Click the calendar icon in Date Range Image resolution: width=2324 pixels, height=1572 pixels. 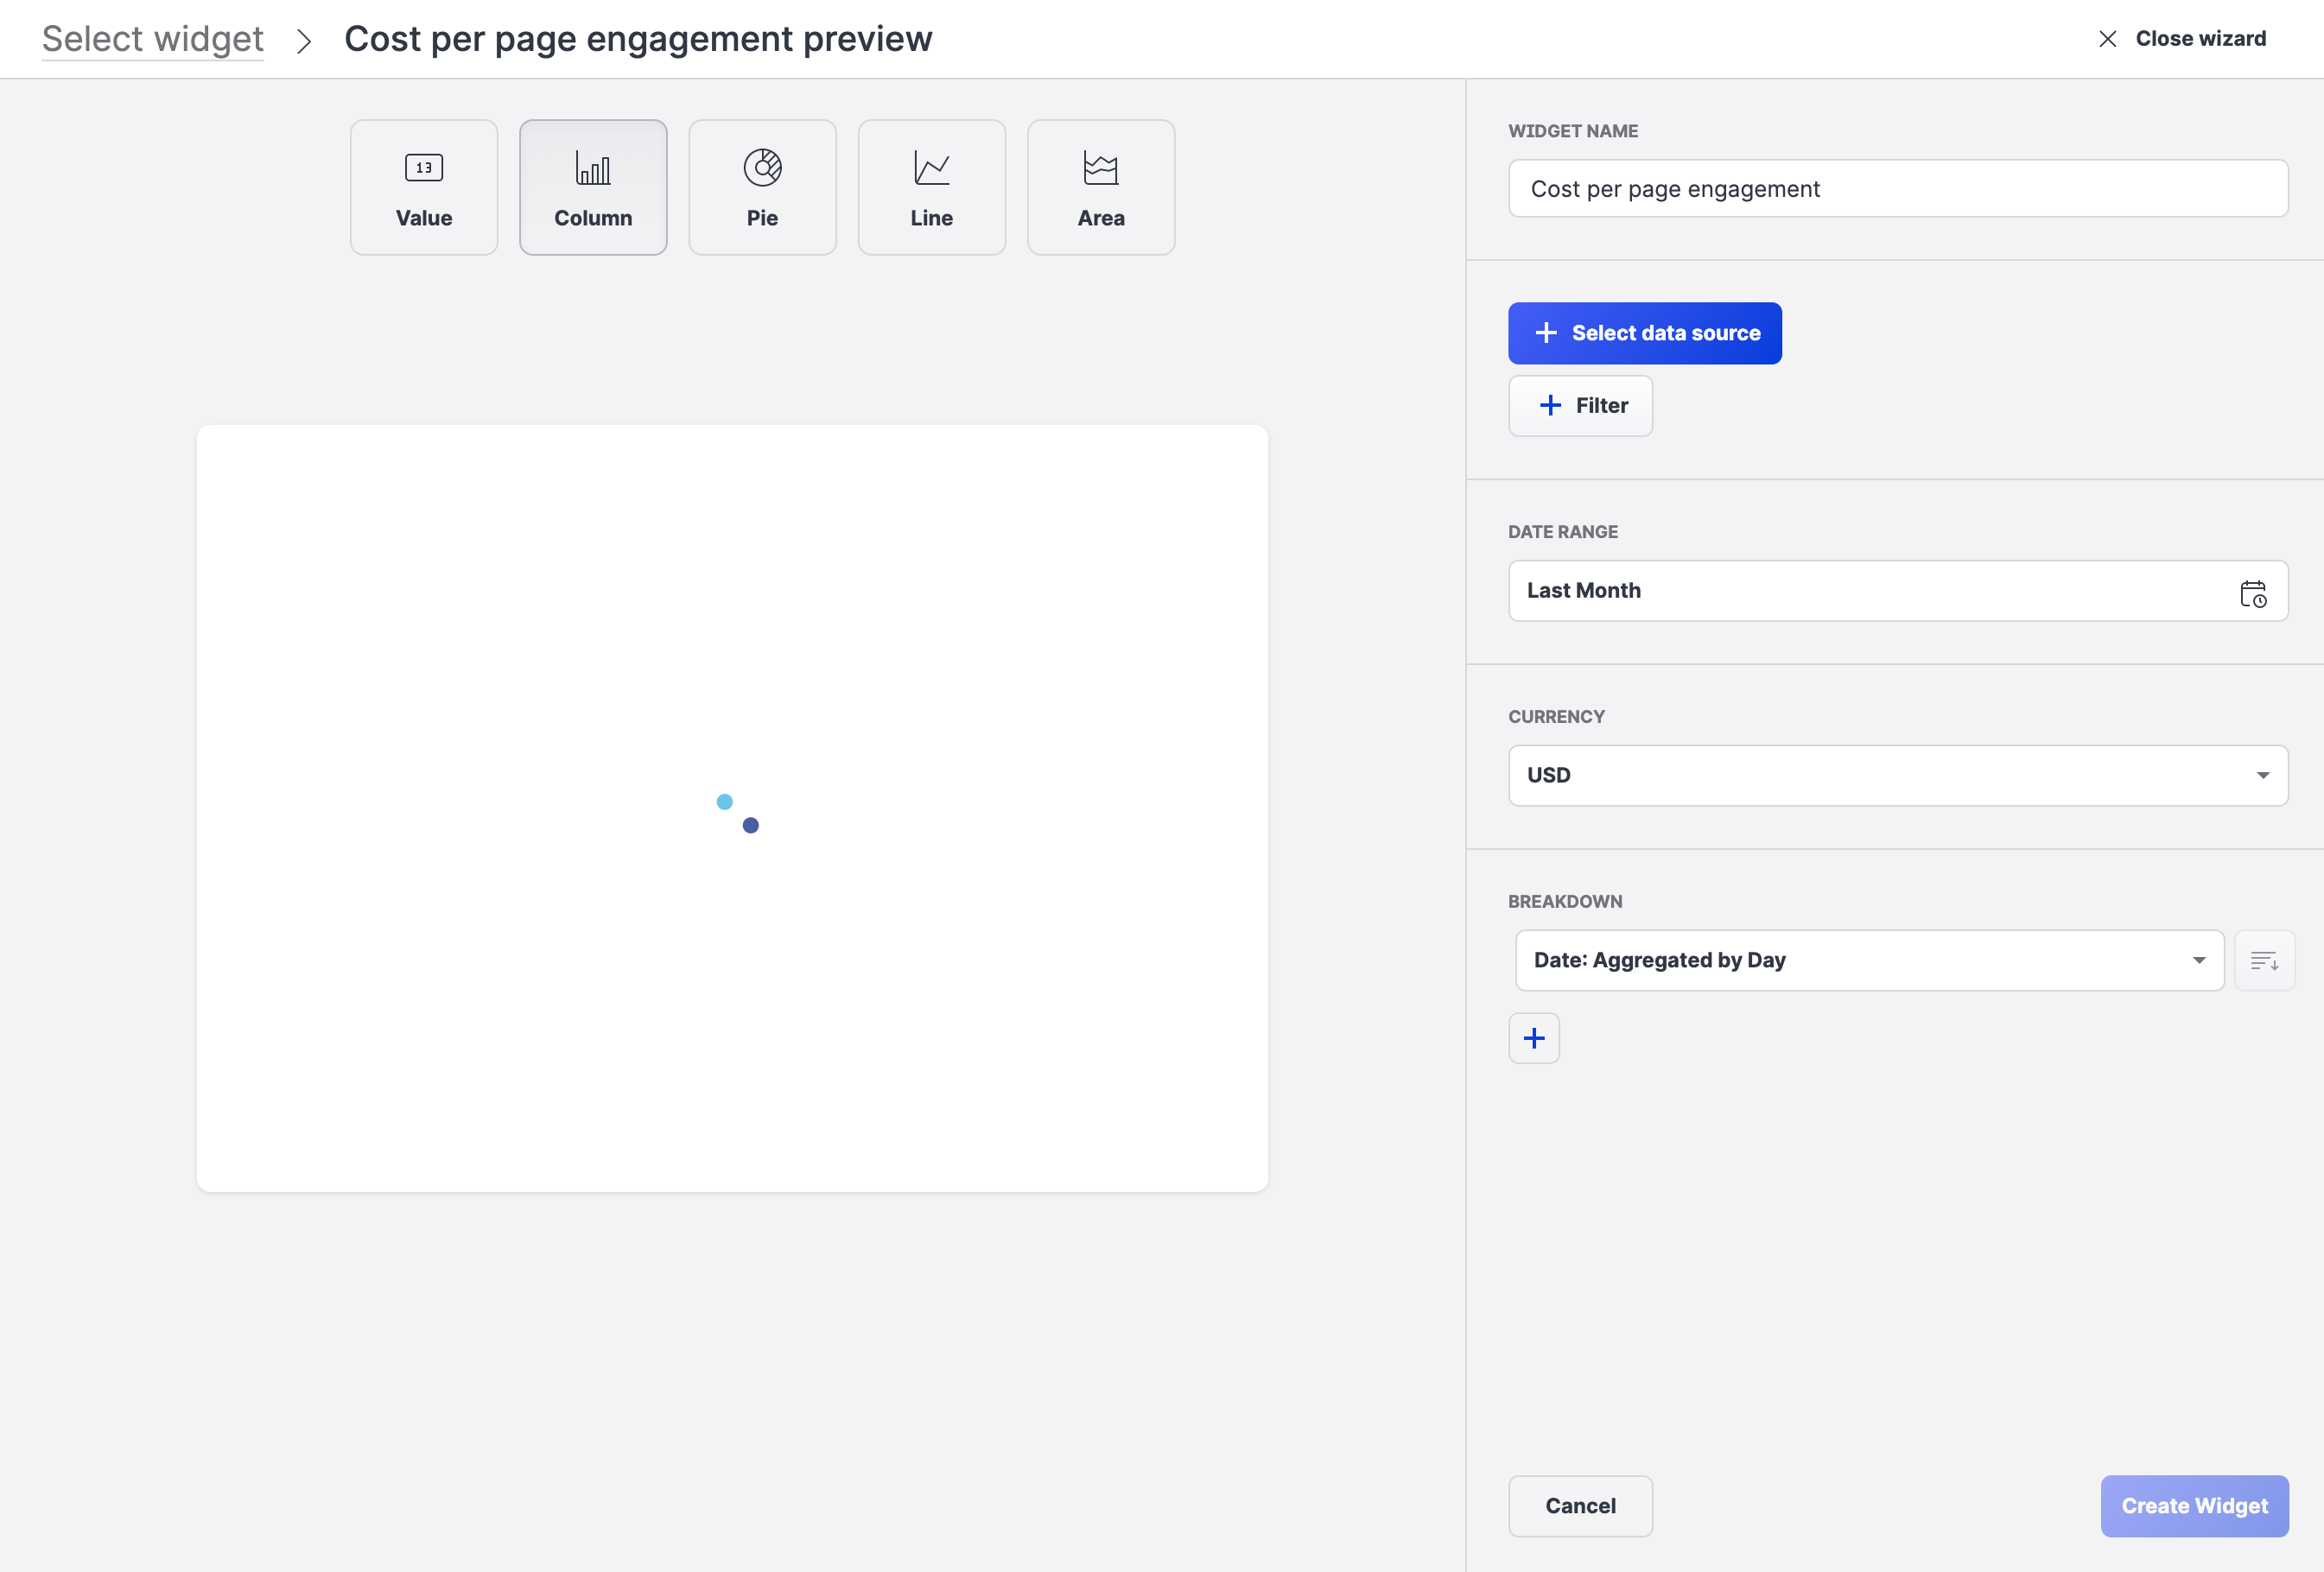click(2252, 593)
